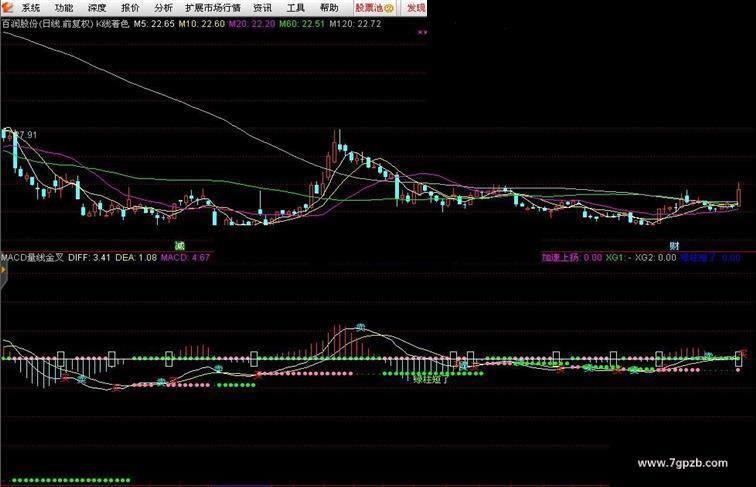This screenshot has width=756, height=487.
Task: Click the green 减 marker icon
Action: pos(180,245)
